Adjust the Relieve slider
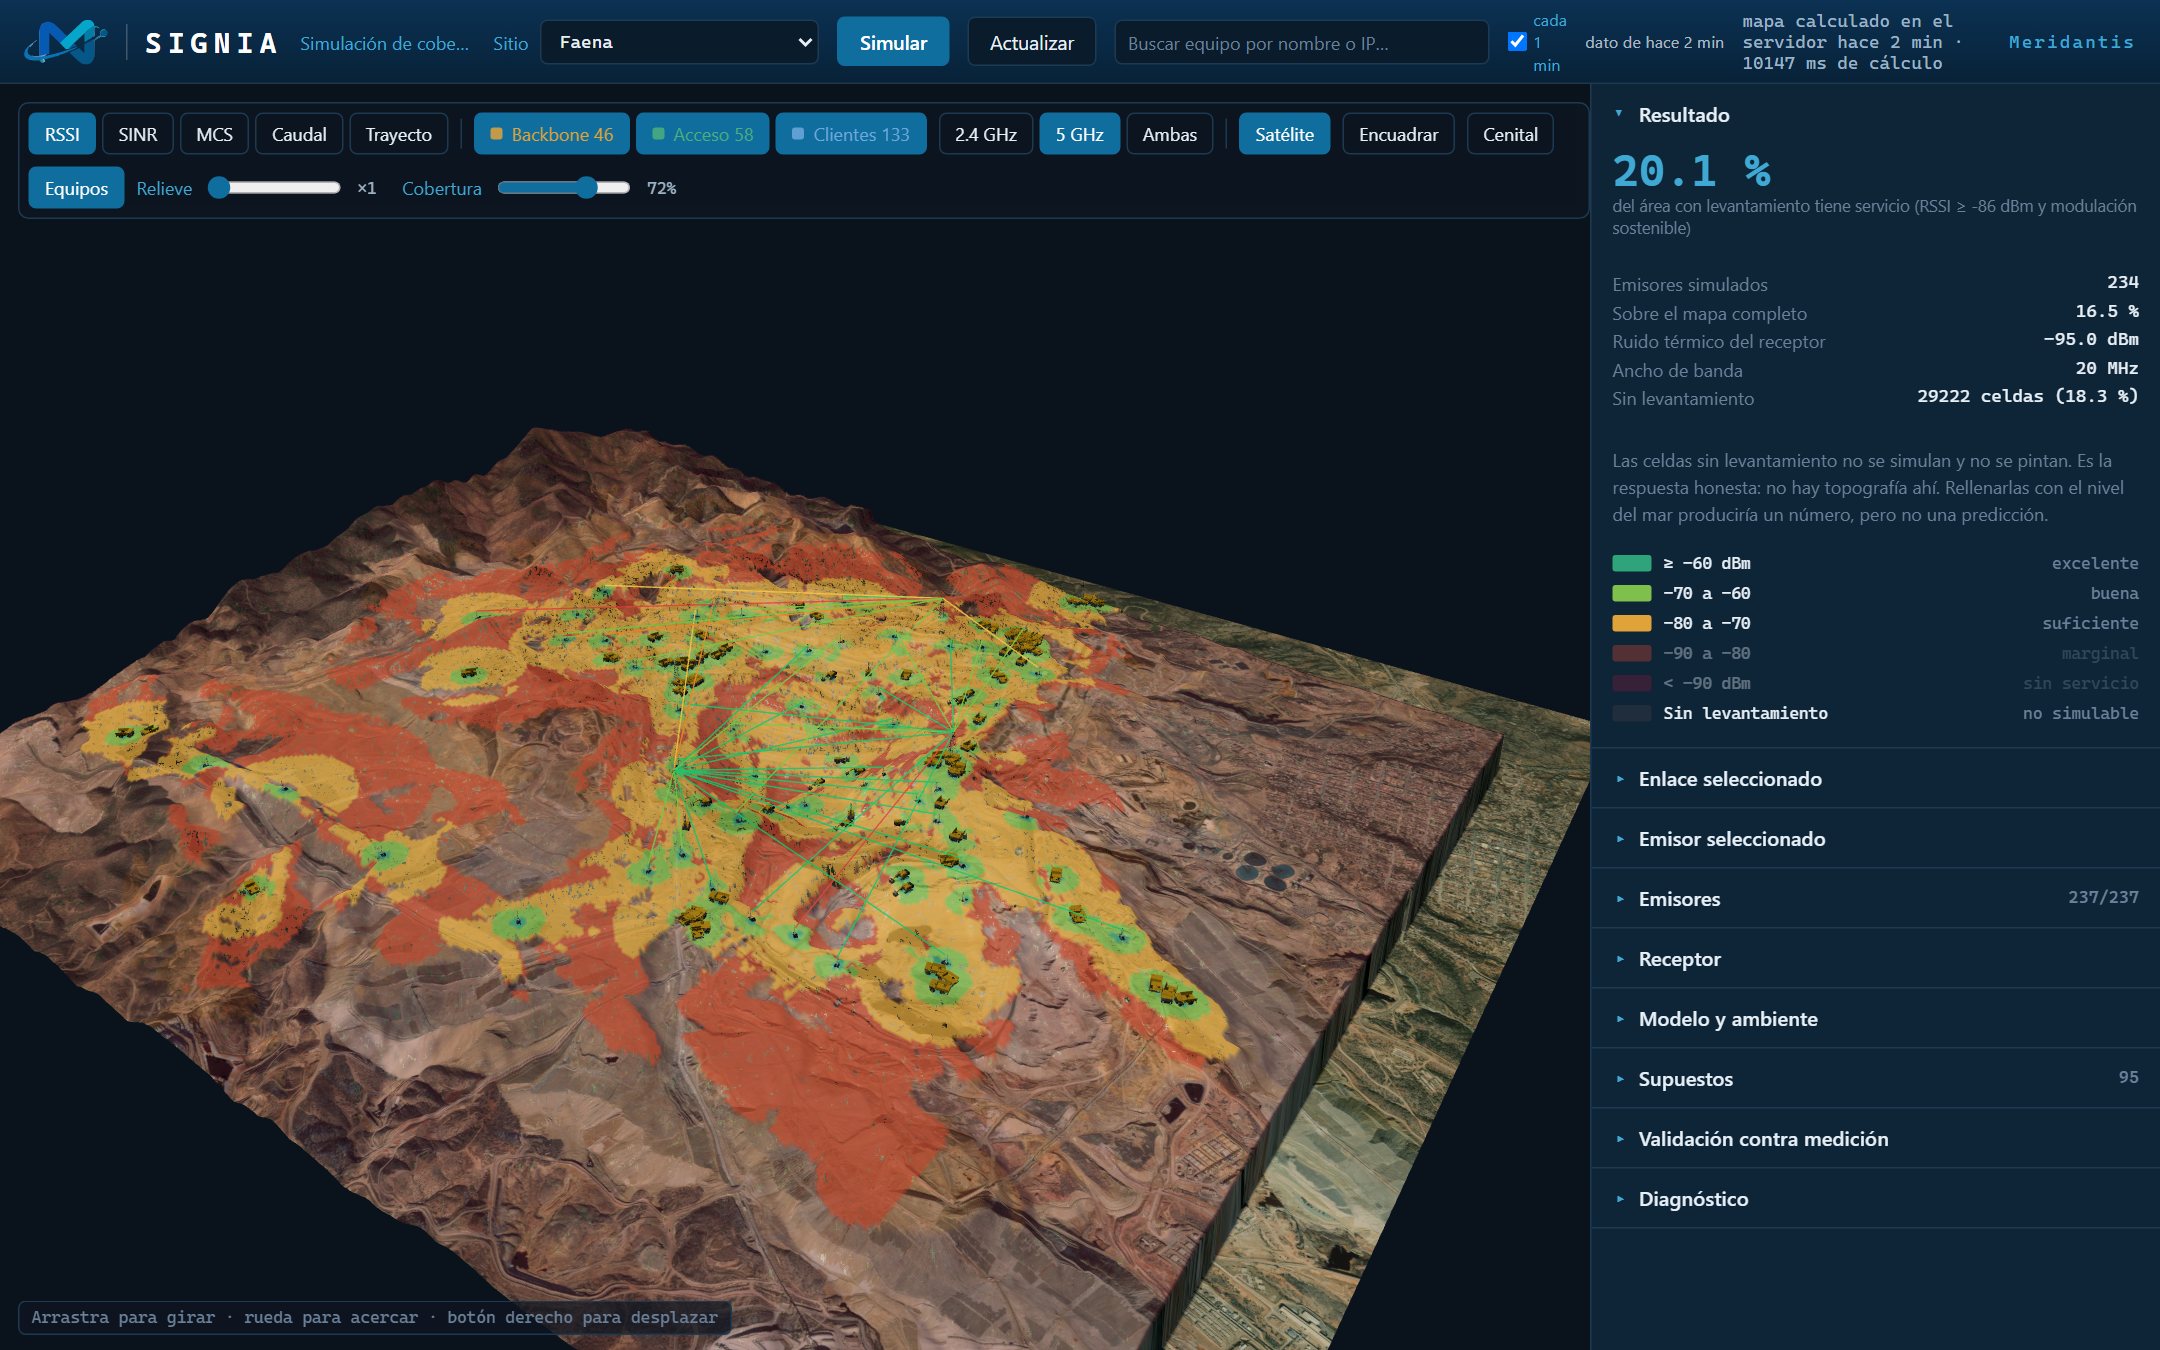2160x1350 pixels. 274,188
